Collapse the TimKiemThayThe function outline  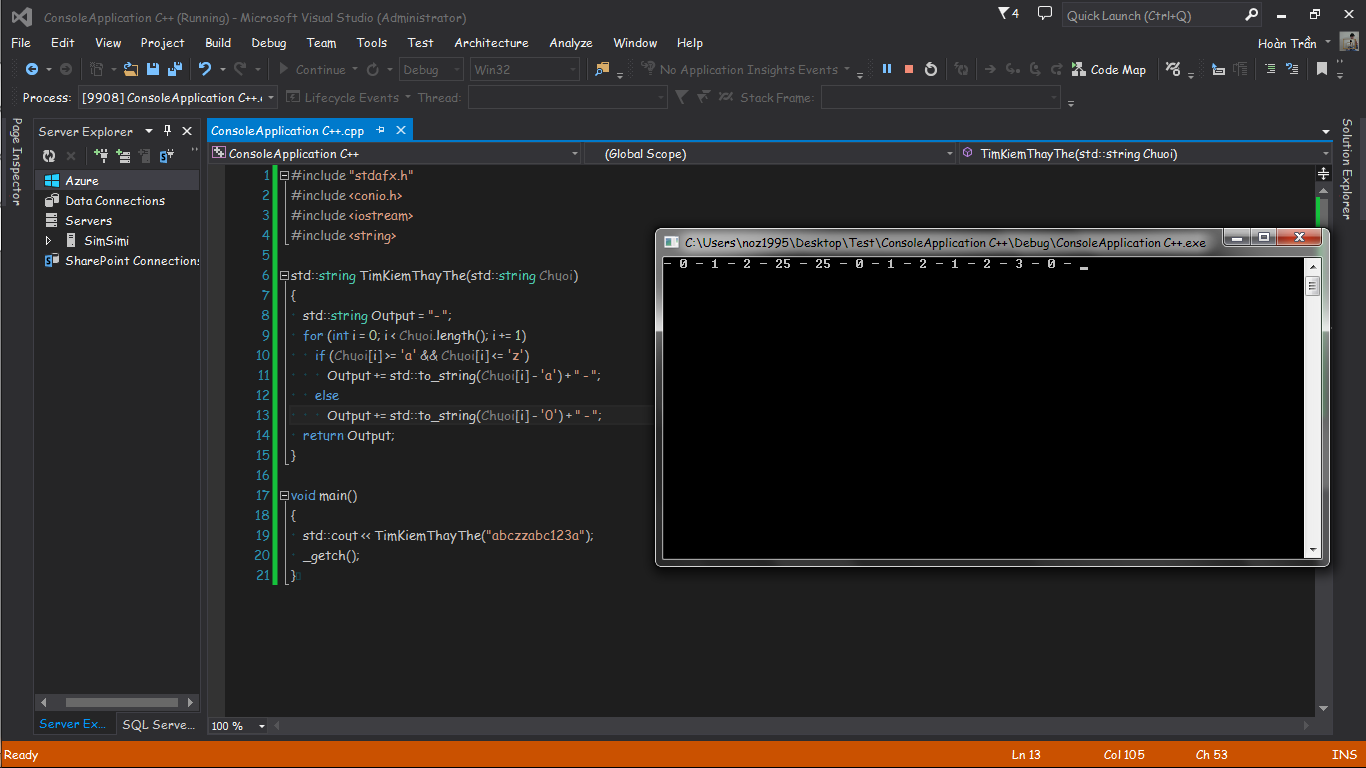click(285, 275)
